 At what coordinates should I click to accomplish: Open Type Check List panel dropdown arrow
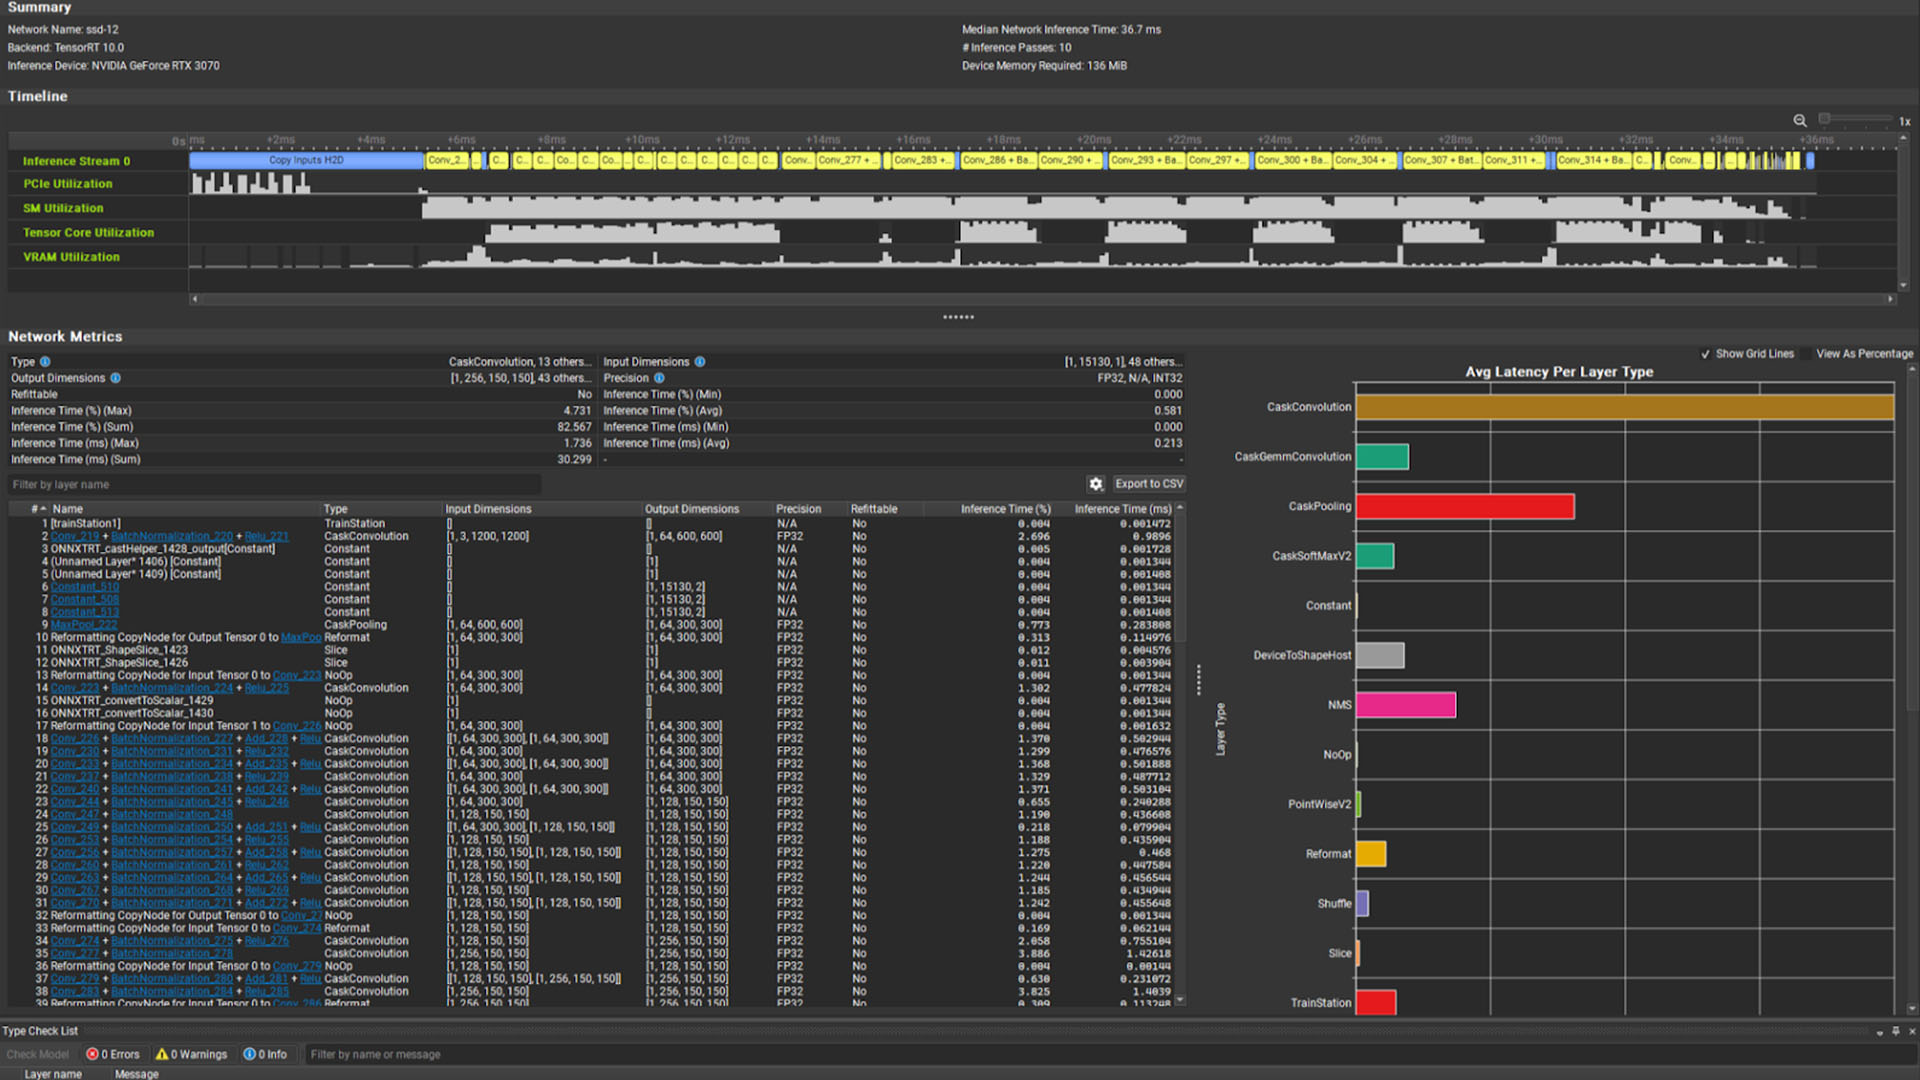click(x=1879, y=1032)
